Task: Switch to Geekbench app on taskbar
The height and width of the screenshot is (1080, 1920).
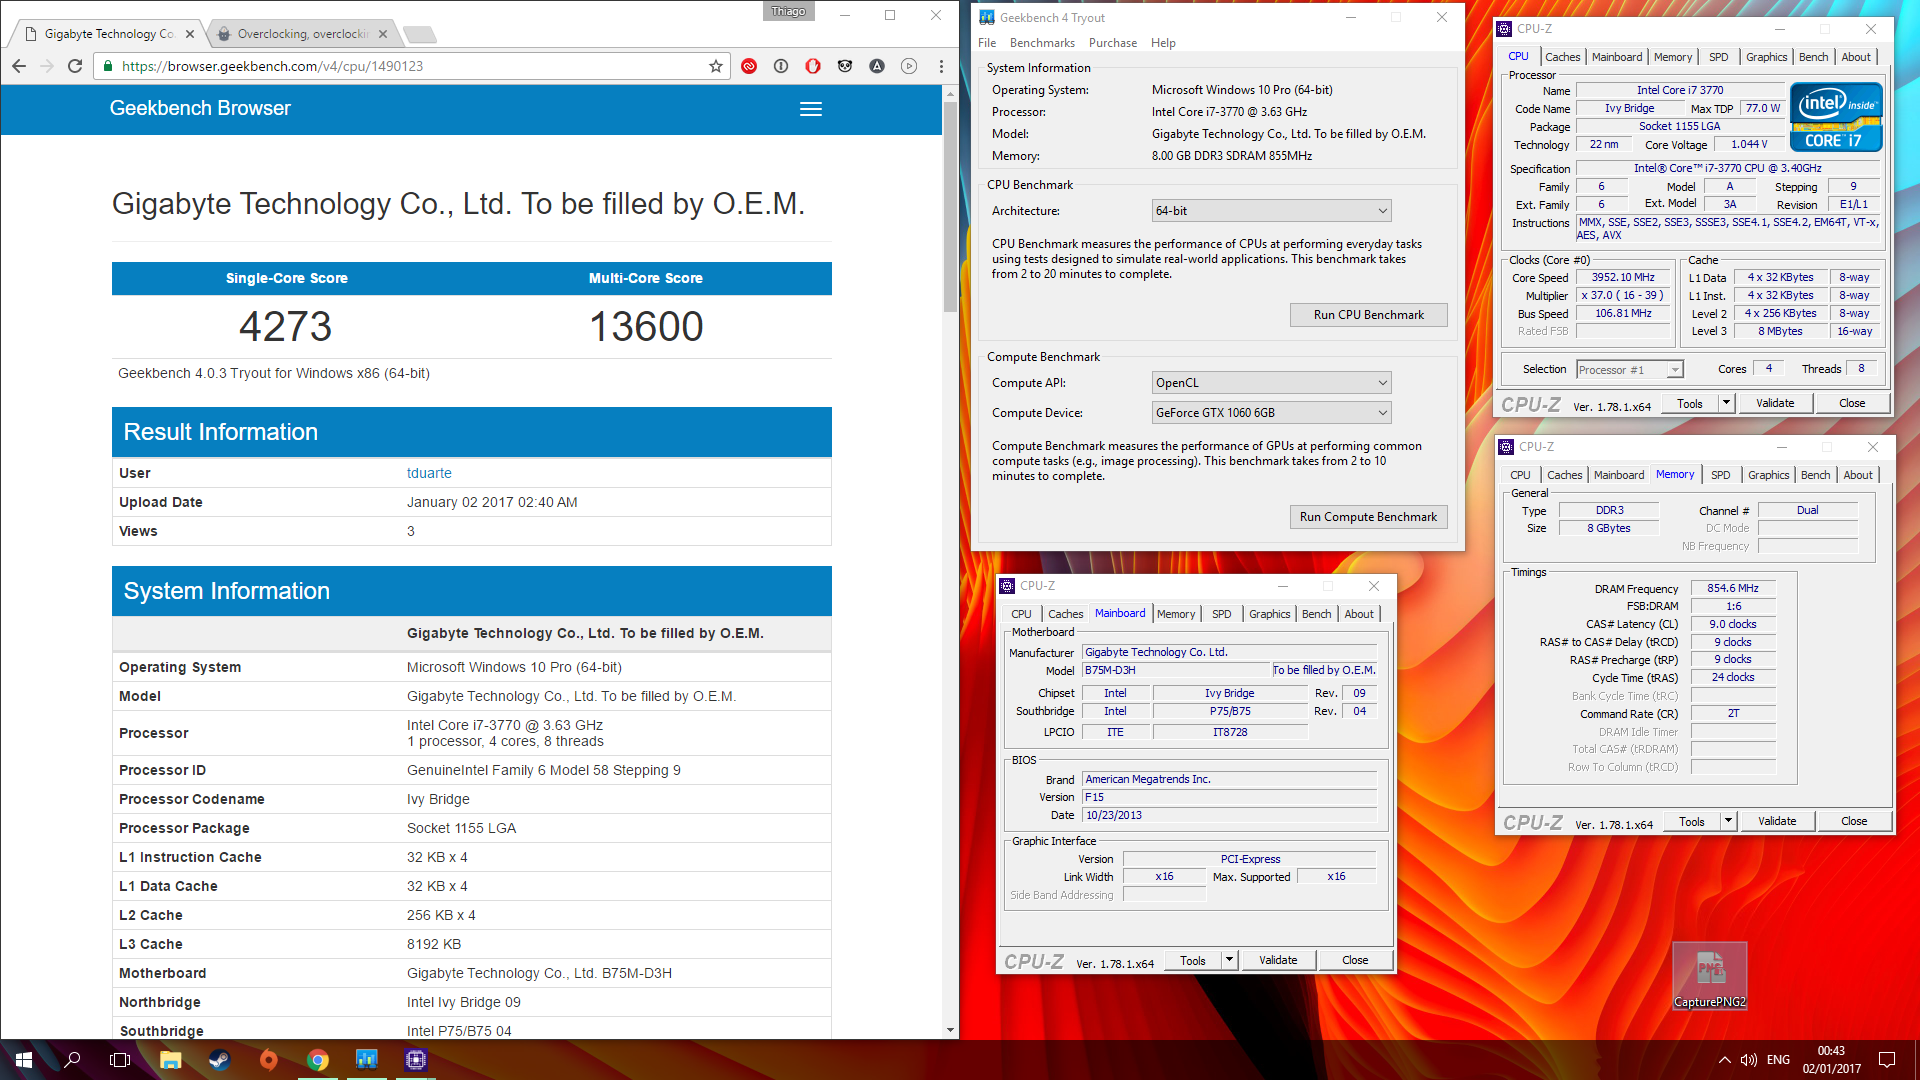Action: click(x=367, y=1060)
